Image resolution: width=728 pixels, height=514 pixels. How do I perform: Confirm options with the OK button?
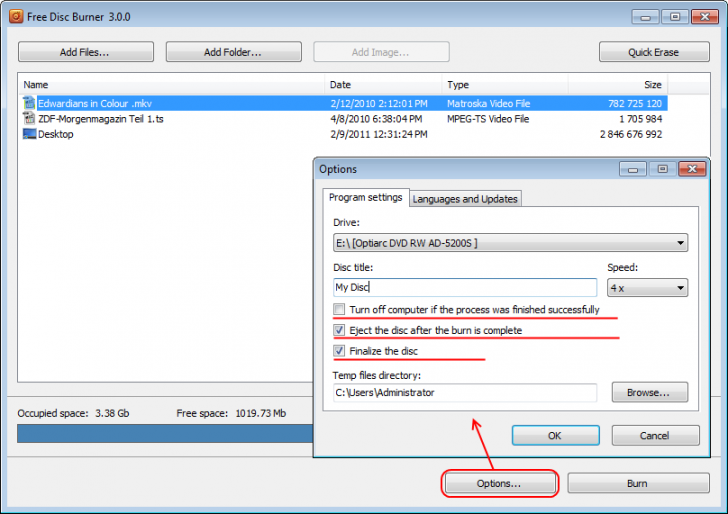point(555,436)
